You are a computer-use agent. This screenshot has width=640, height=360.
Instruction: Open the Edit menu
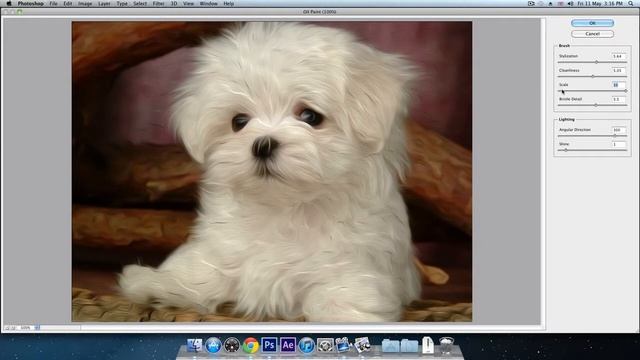(68, 4)
